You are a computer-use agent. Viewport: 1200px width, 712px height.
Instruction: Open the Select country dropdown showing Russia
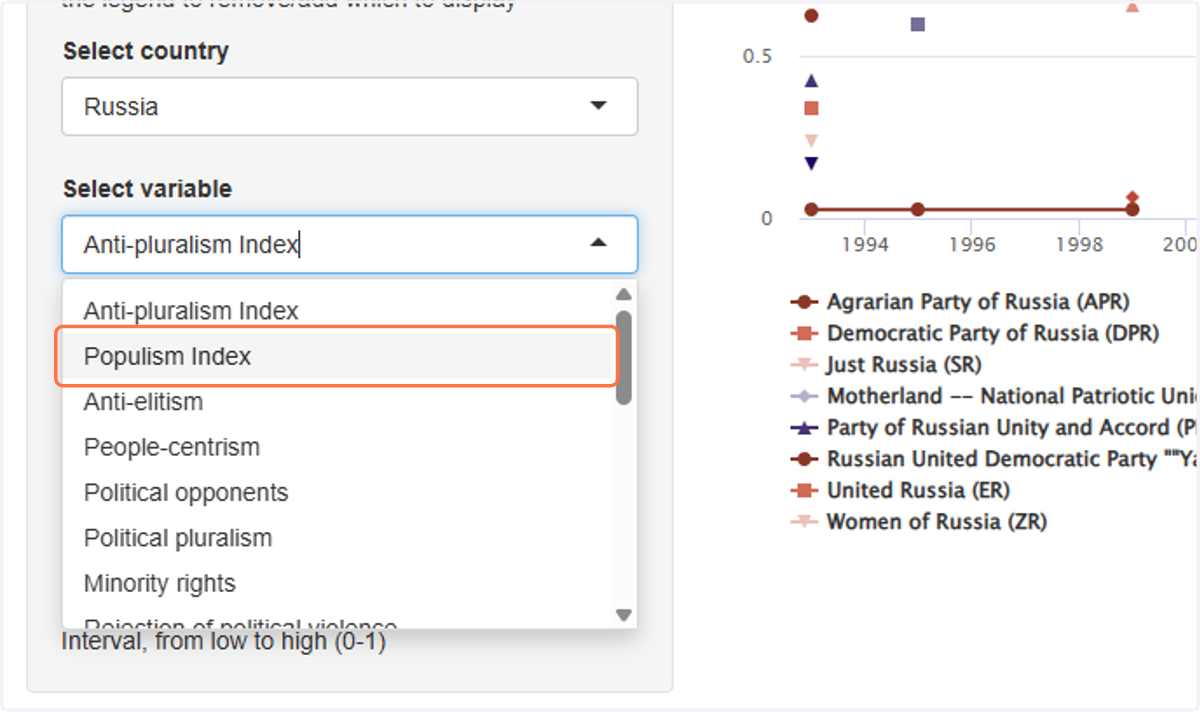point(349,106)
